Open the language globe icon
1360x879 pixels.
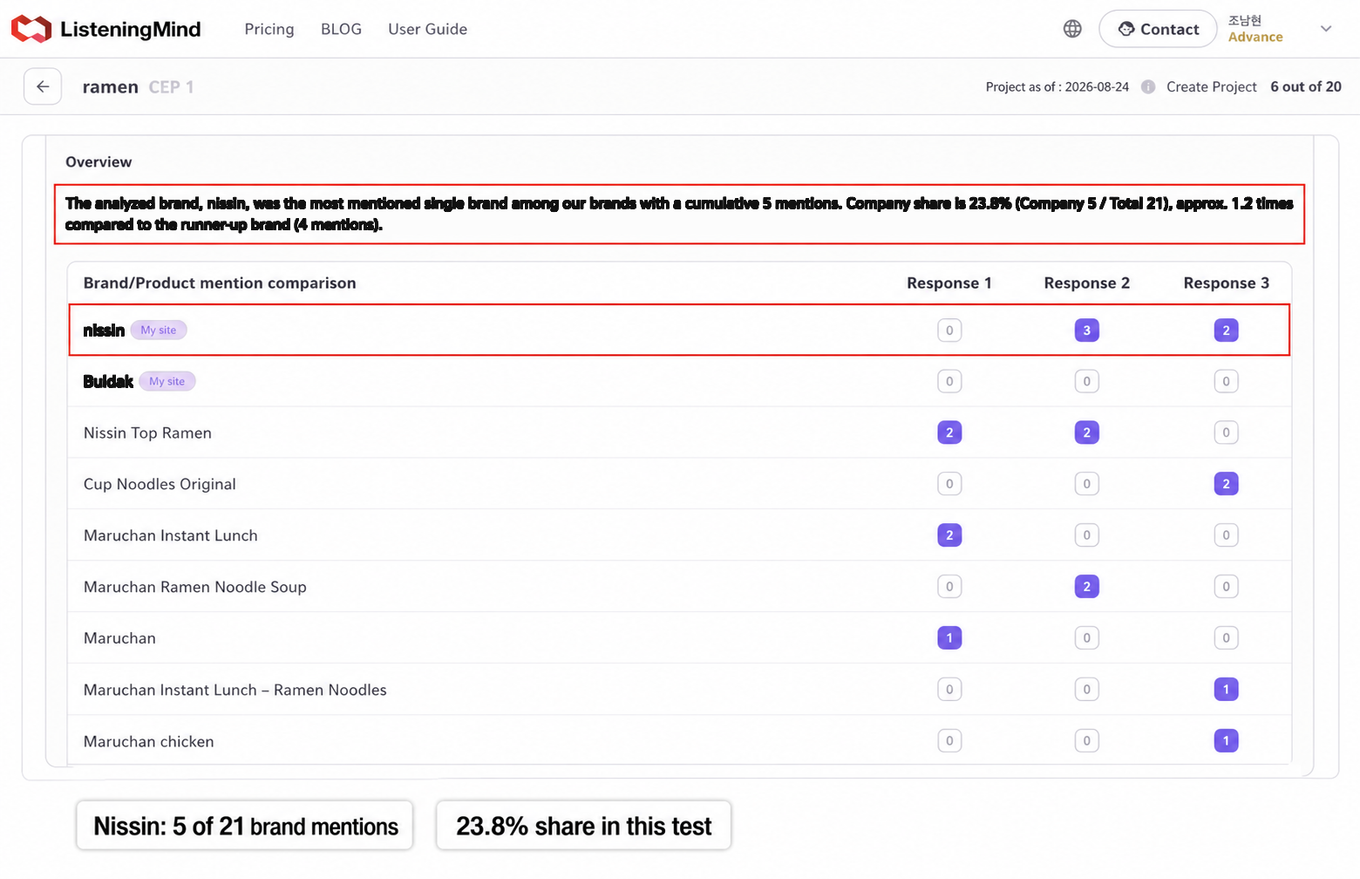pyautogui.click(x=1072, y=29)
